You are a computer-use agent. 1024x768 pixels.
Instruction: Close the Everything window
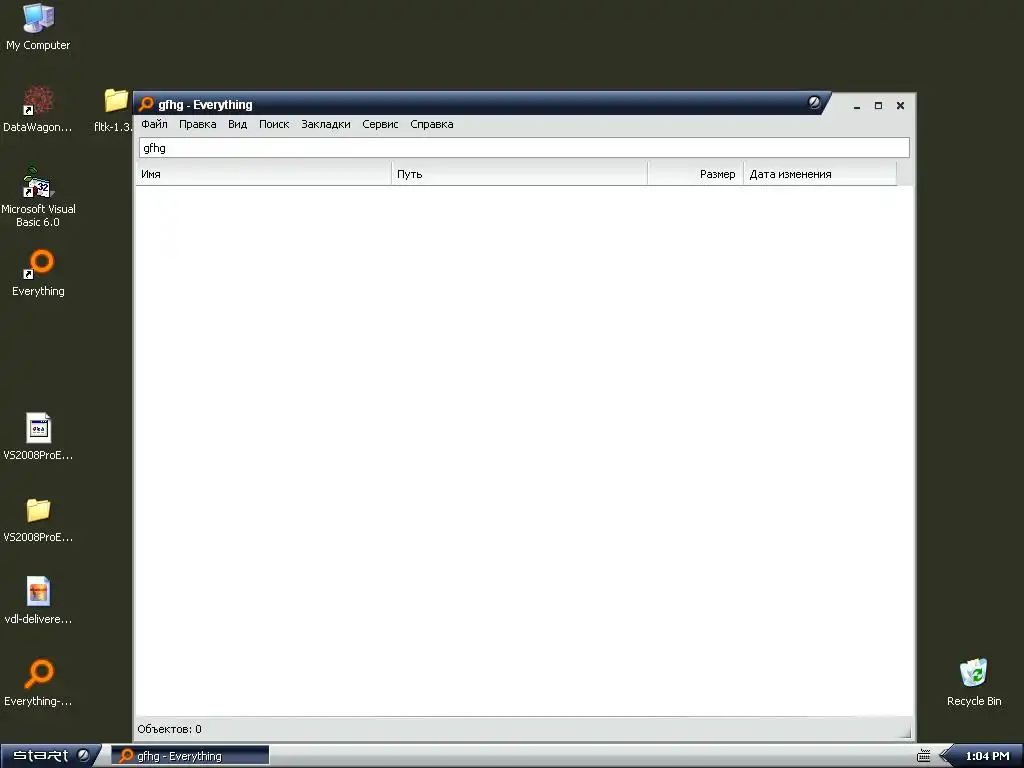pyautogui.click(x=900, y=105)
